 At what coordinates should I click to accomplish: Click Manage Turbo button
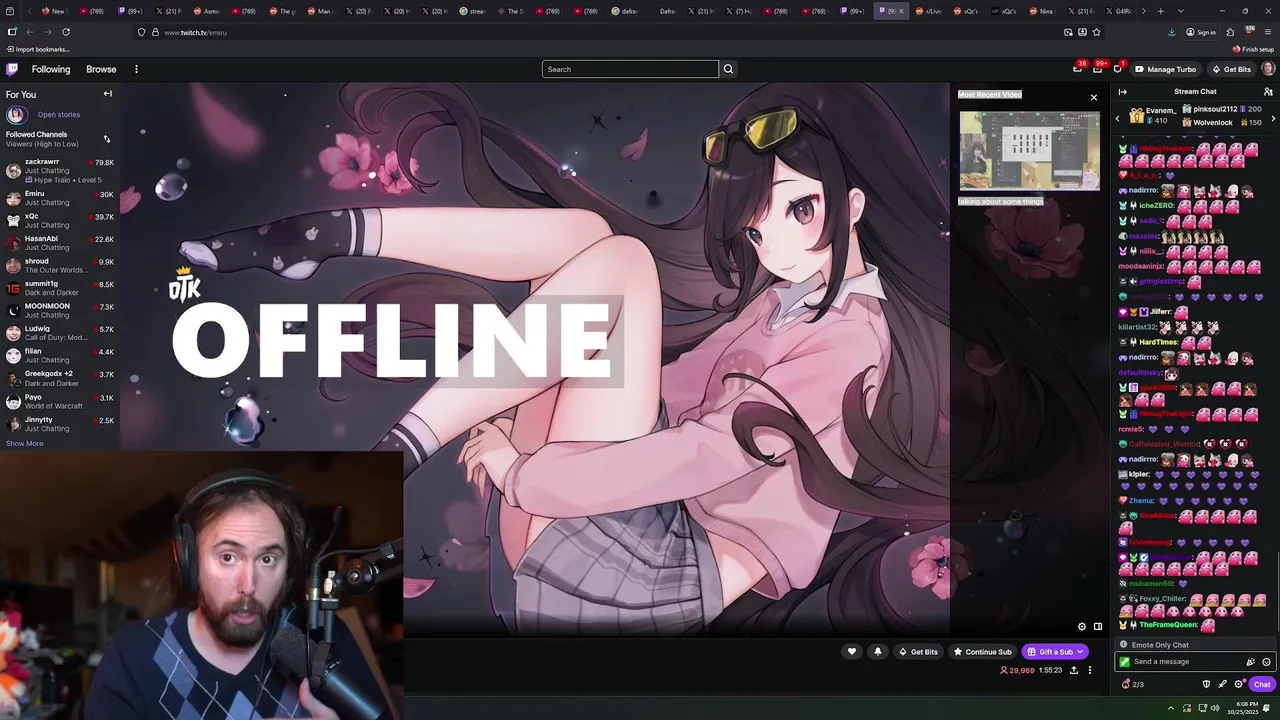[1165, 69]
